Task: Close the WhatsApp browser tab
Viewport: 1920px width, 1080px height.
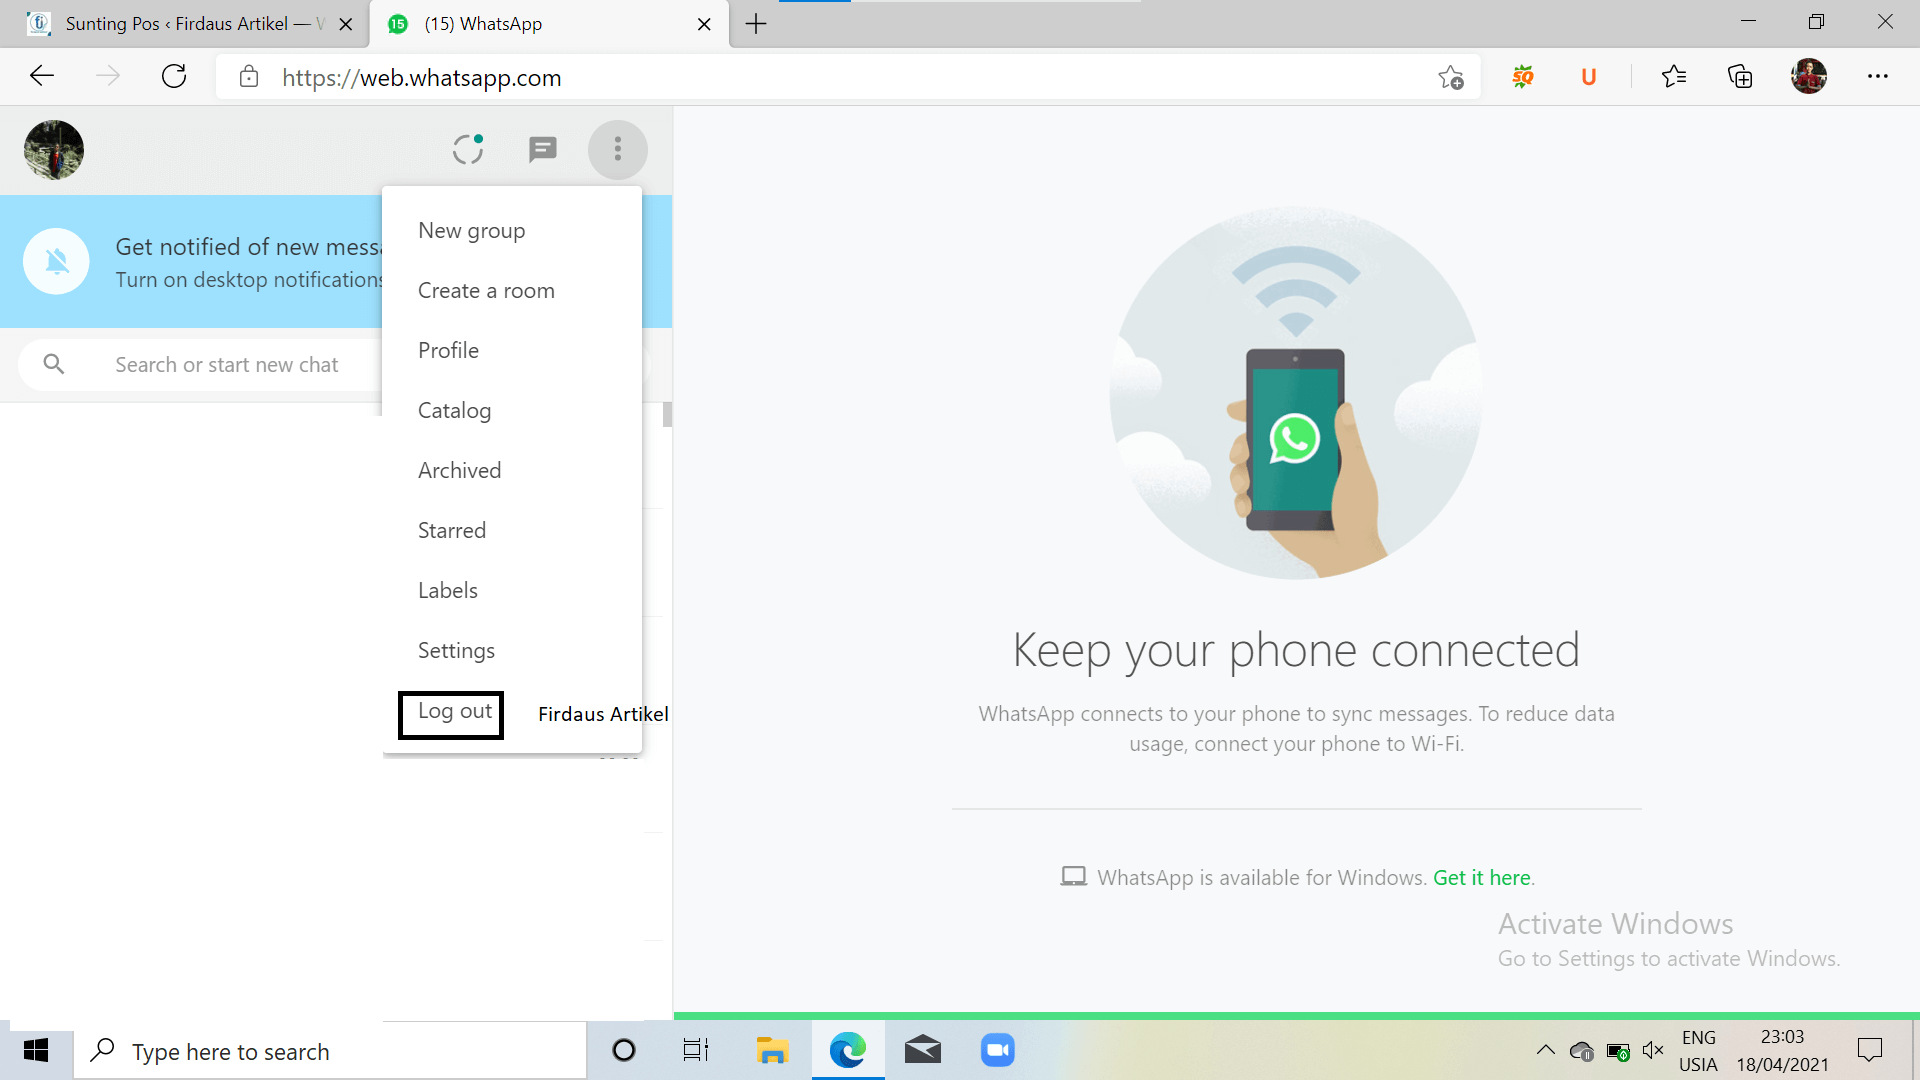Action: click(704, 24)
